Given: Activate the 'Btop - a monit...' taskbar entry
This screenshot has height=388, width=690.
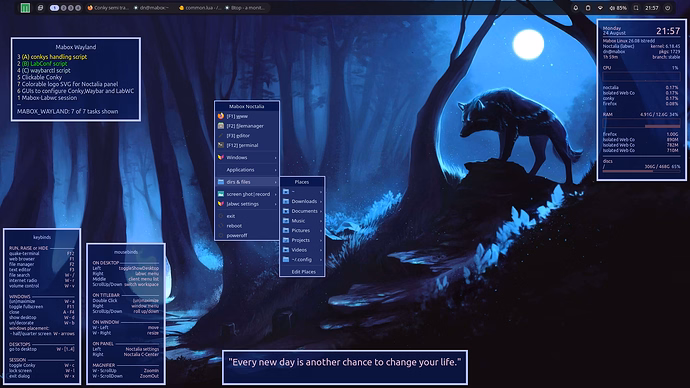Looking at the screenshot, I should [x=245, y=7].
